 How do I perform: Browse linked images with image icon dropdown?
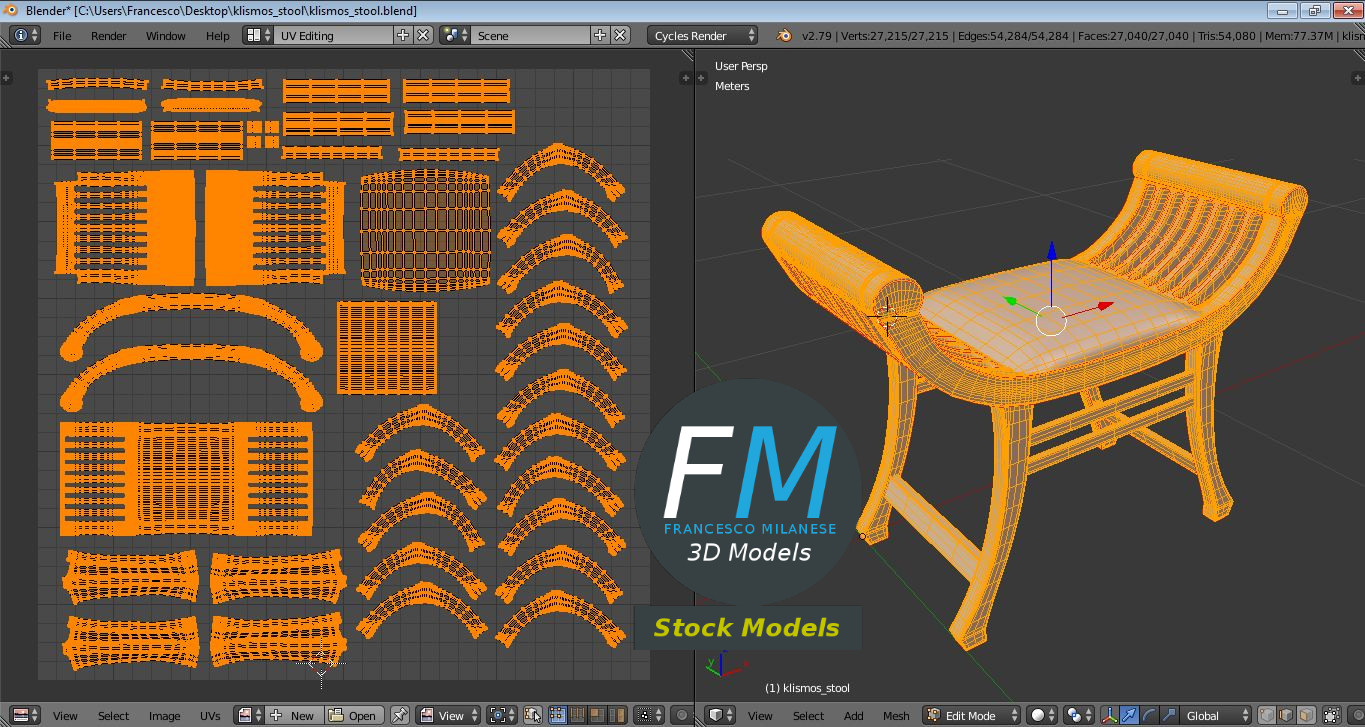249,715
